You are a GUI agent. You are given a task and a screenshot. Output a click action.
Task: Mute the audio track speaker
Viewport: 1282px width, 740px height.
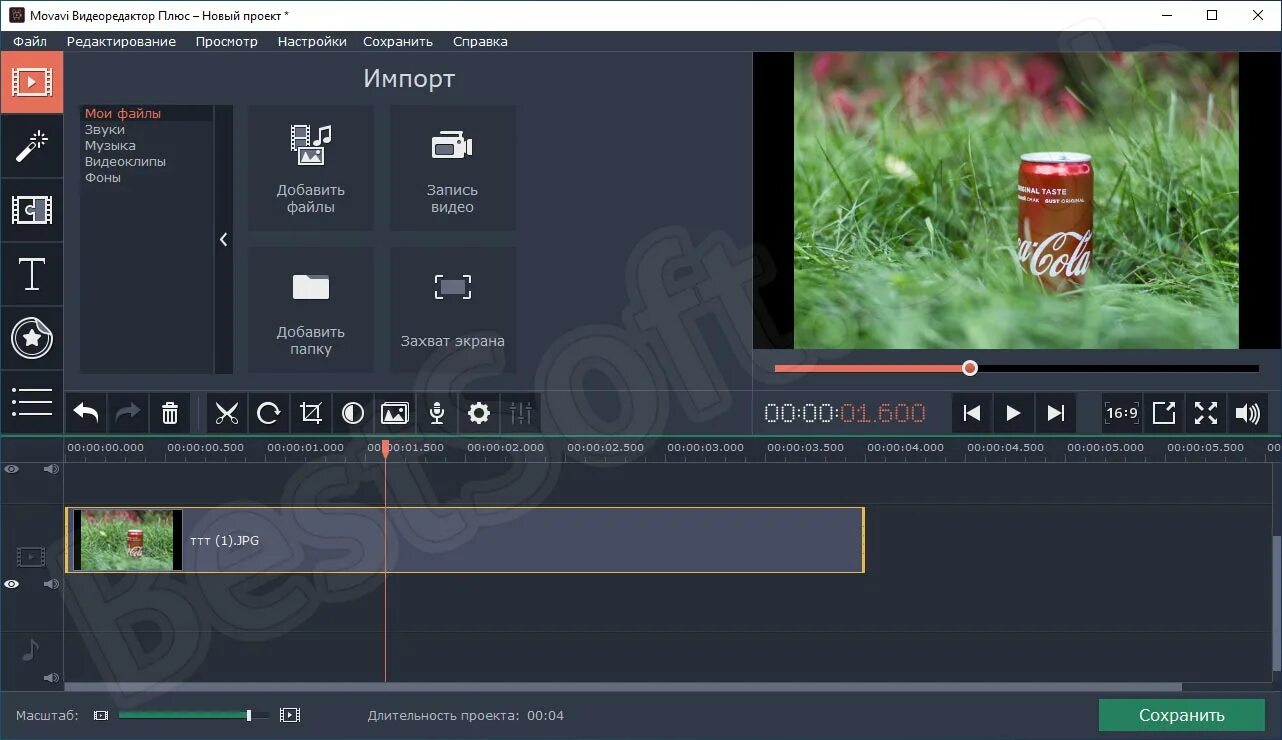click(x=51, y=678)
